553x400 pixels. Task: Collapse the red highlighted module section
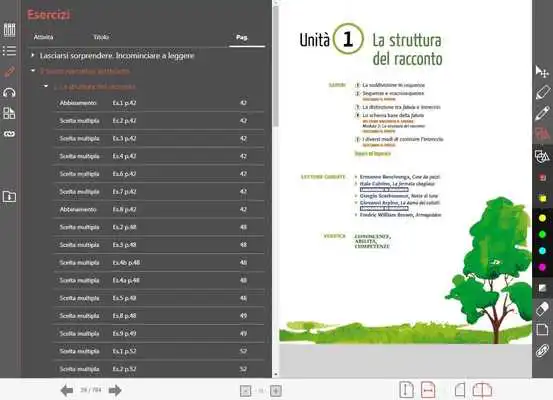coord(33,71)
